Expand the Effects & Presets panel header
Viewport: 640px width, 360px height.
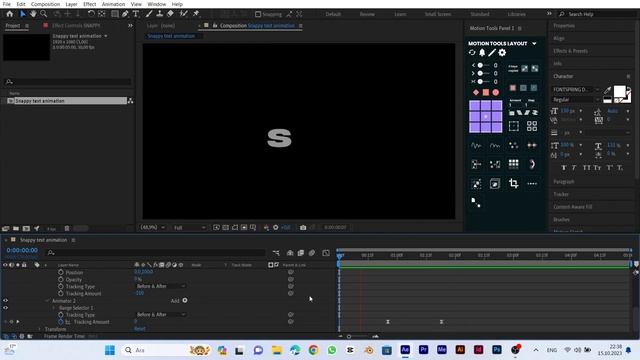click(571, 51)
